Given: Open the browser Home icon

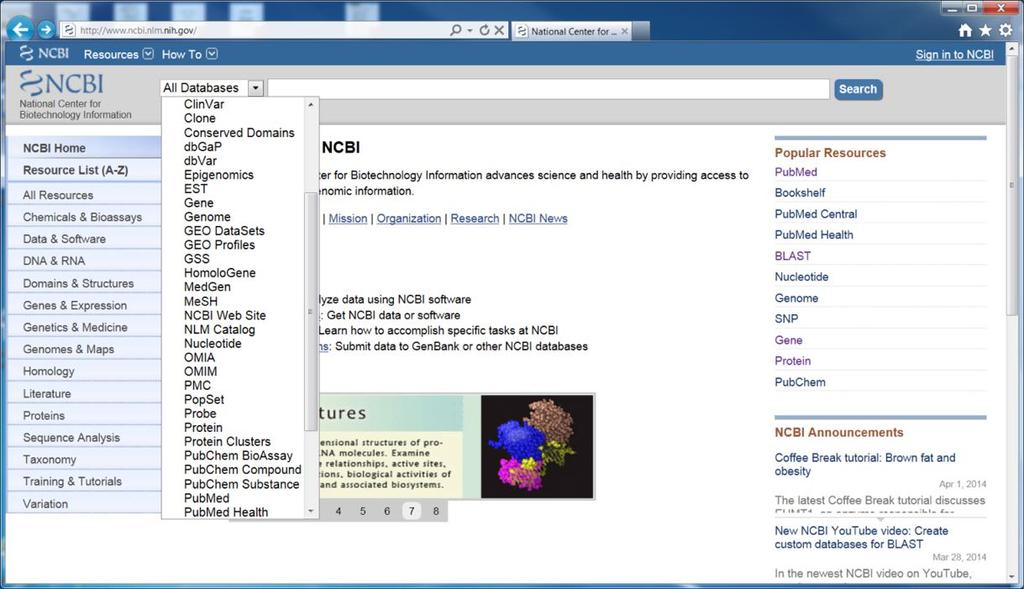Looking at the screenshot, I should click(965, 30).
